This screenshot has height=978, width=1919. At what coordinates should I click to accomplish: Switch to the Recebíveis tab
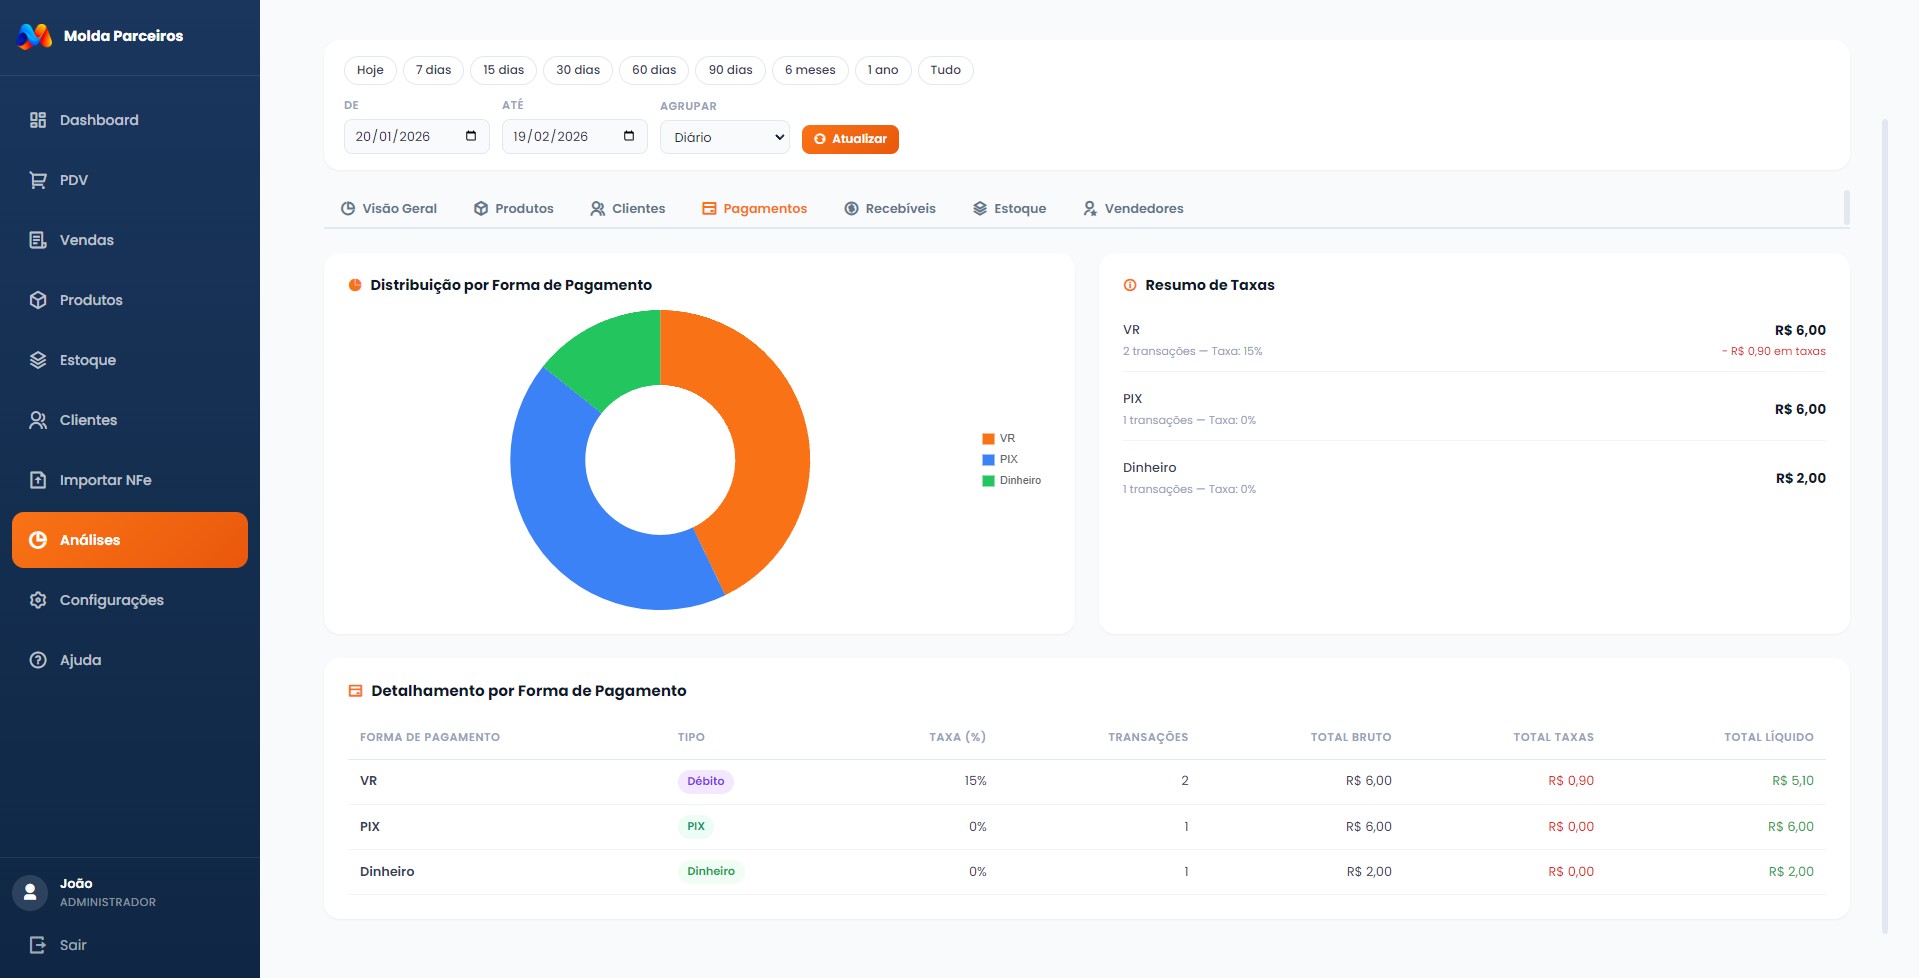890,209
